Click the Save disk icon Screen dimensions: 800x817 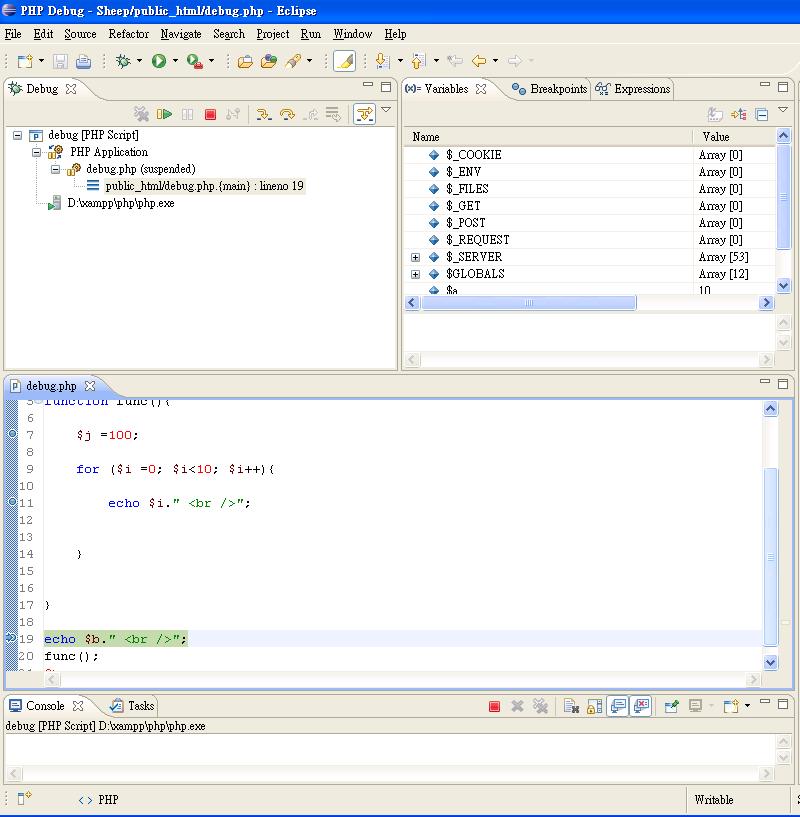click(60, 61)
